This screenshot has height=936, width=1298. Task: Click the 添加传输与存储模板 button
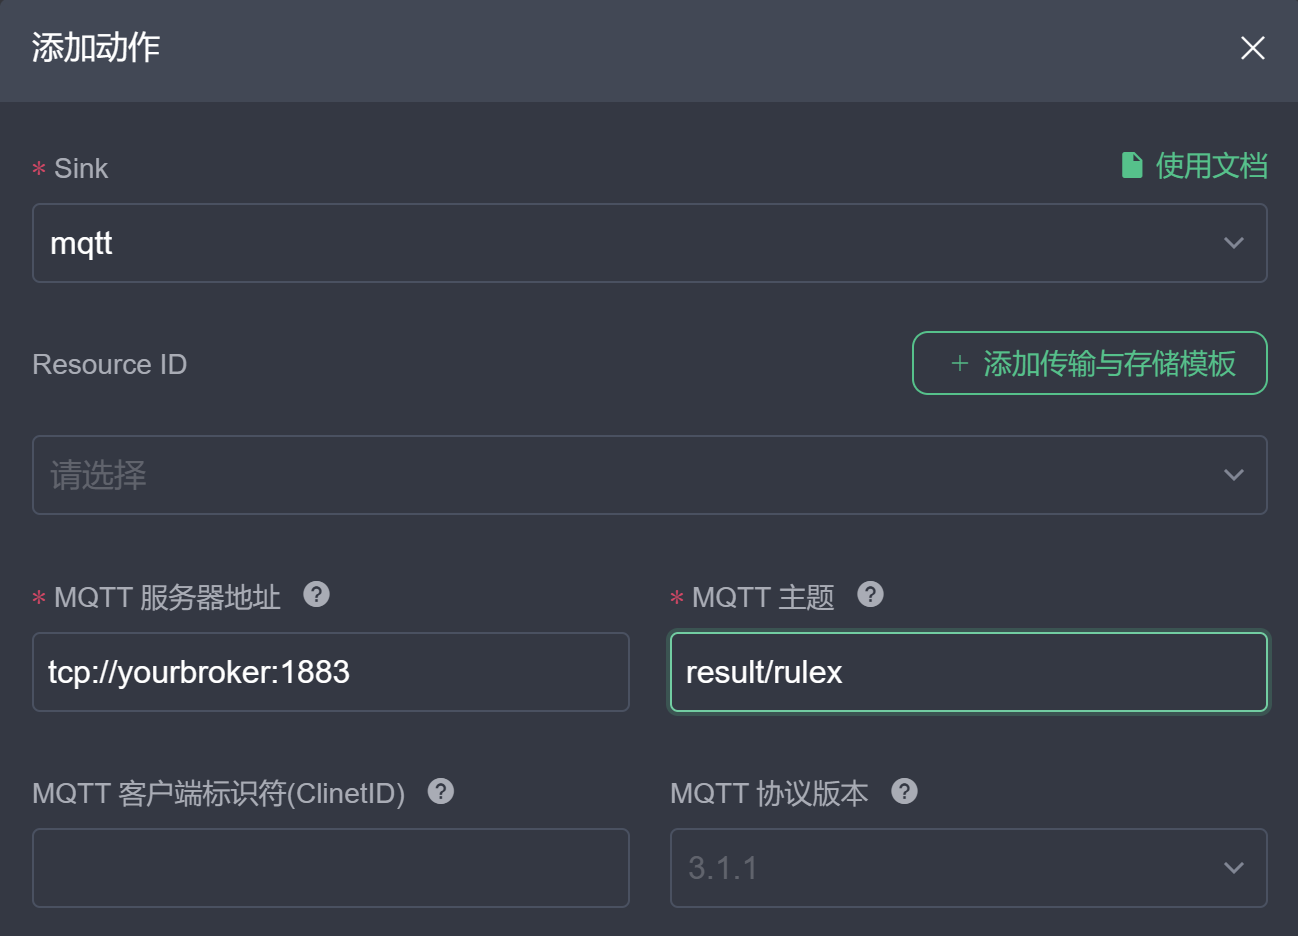pos(1089,363)
